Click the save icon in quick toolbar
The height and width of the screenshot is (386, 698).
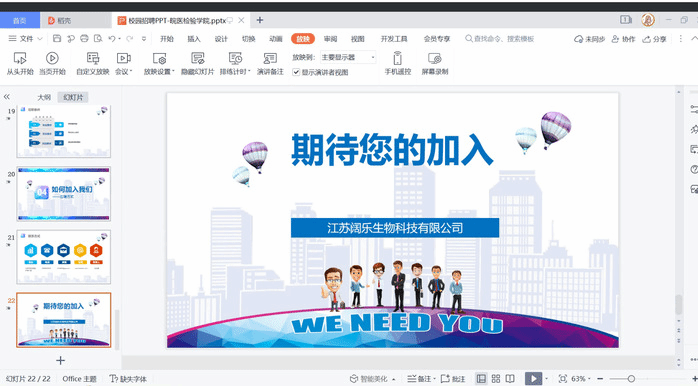(57, 39)
